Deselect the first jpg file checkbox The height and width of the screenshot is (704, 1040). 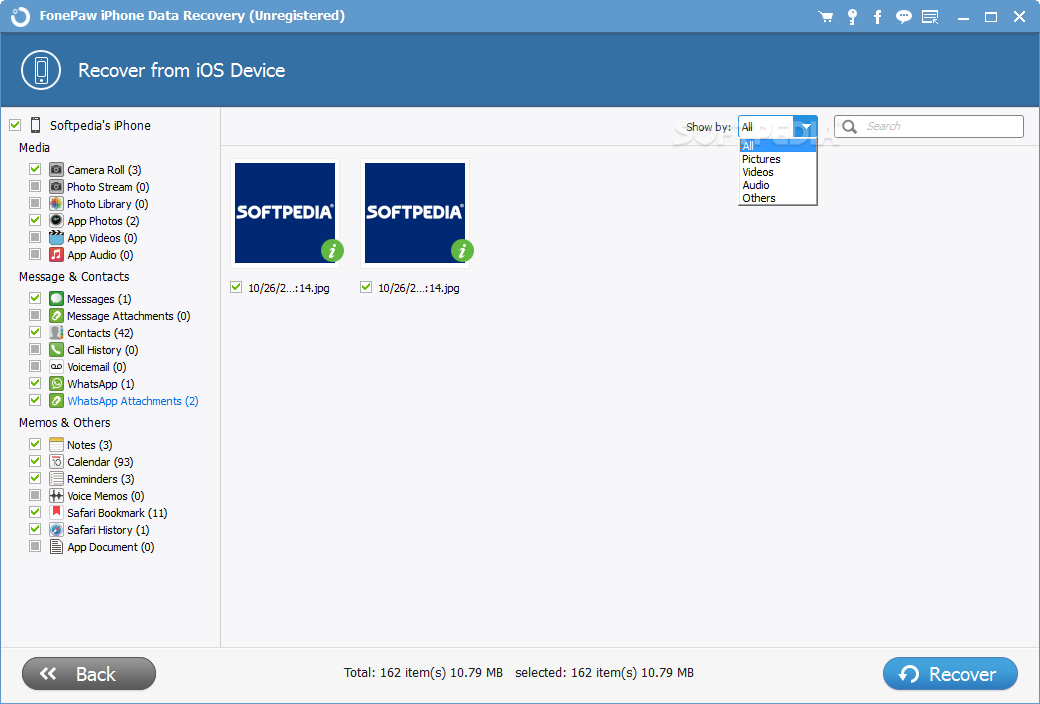click(x=236, y=287)
